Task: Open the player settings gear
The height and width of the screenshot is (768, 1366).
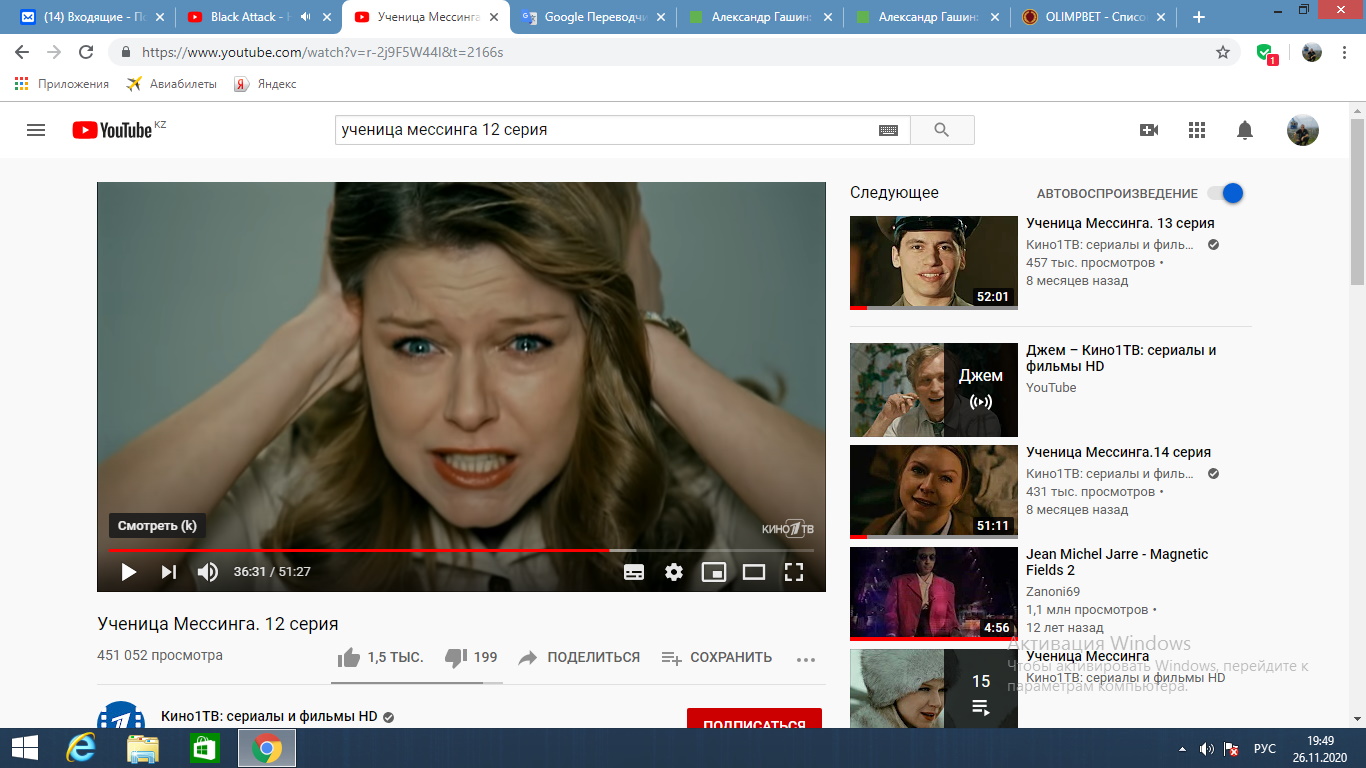Action: pos(674,572)
